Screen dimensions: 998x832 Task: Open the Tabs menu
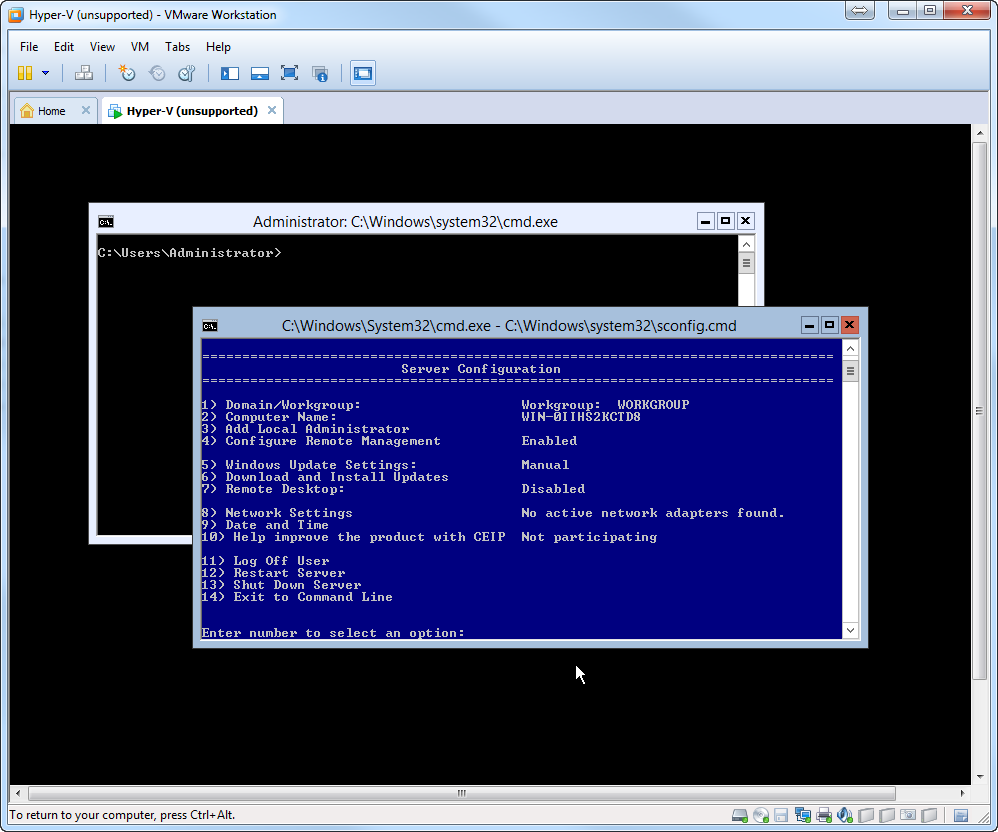point(177,46)
